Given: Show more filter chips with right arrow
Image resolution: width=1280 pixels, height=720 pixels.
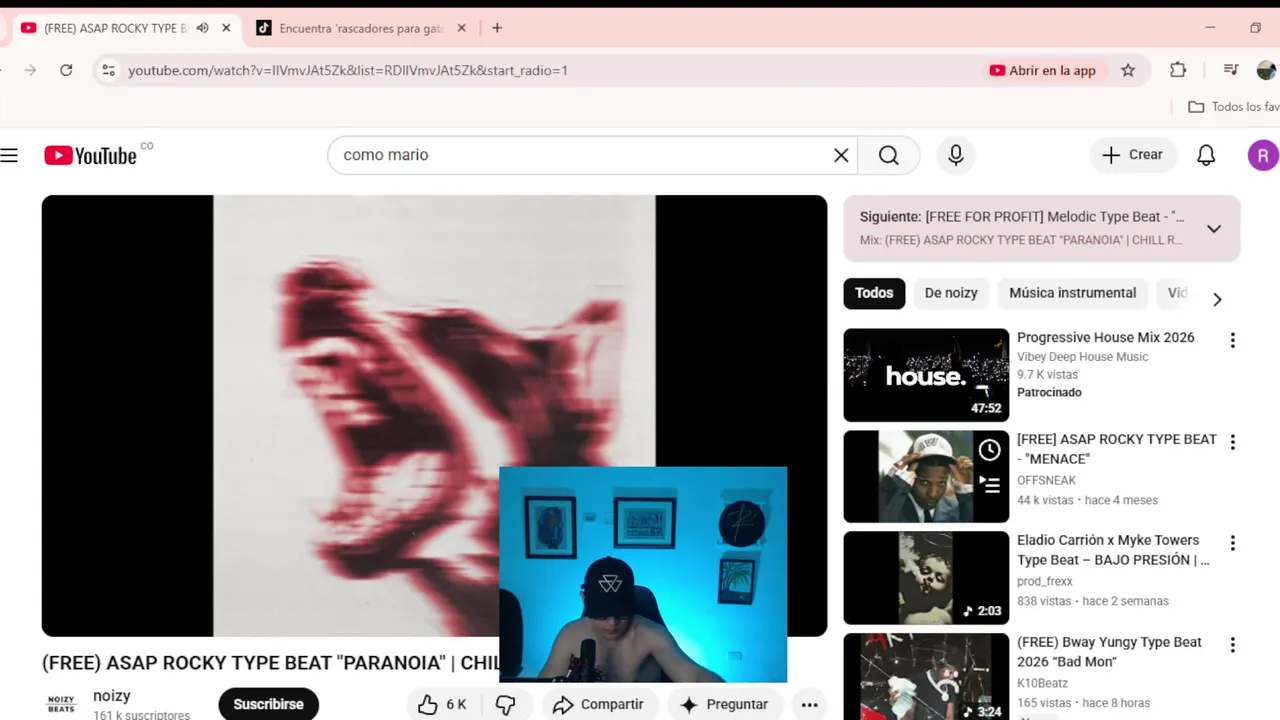Looking at the screenshot, I should [1217, 299].
